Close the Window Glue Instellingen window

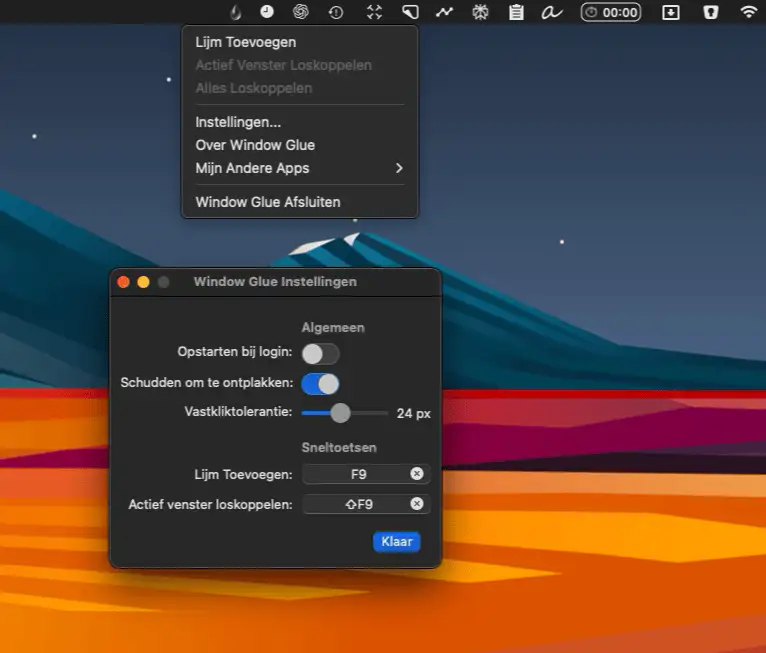pos(123,282)
